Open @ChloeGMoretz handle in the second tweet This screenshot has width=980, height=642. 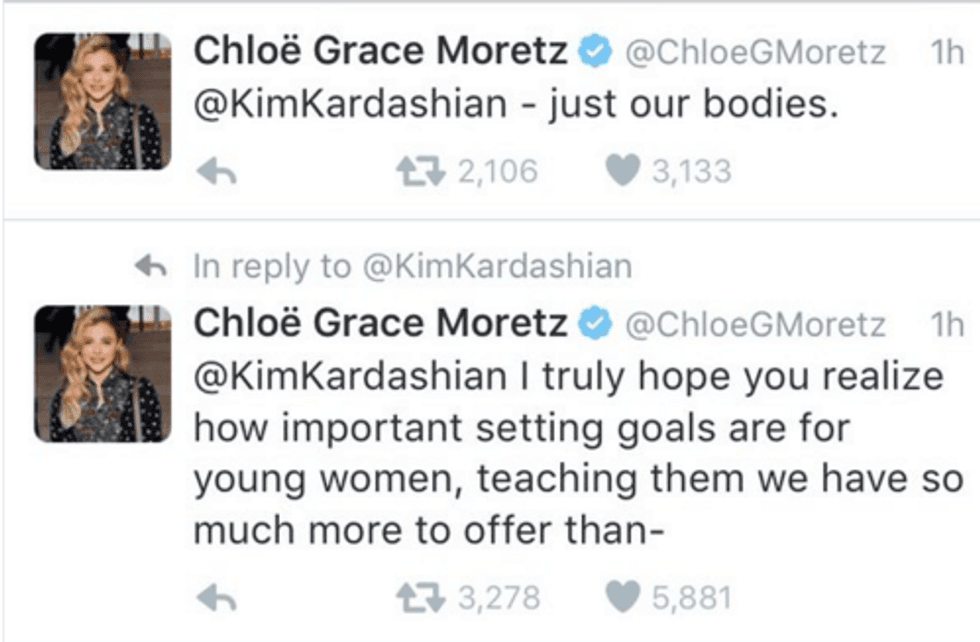[755, 324]
